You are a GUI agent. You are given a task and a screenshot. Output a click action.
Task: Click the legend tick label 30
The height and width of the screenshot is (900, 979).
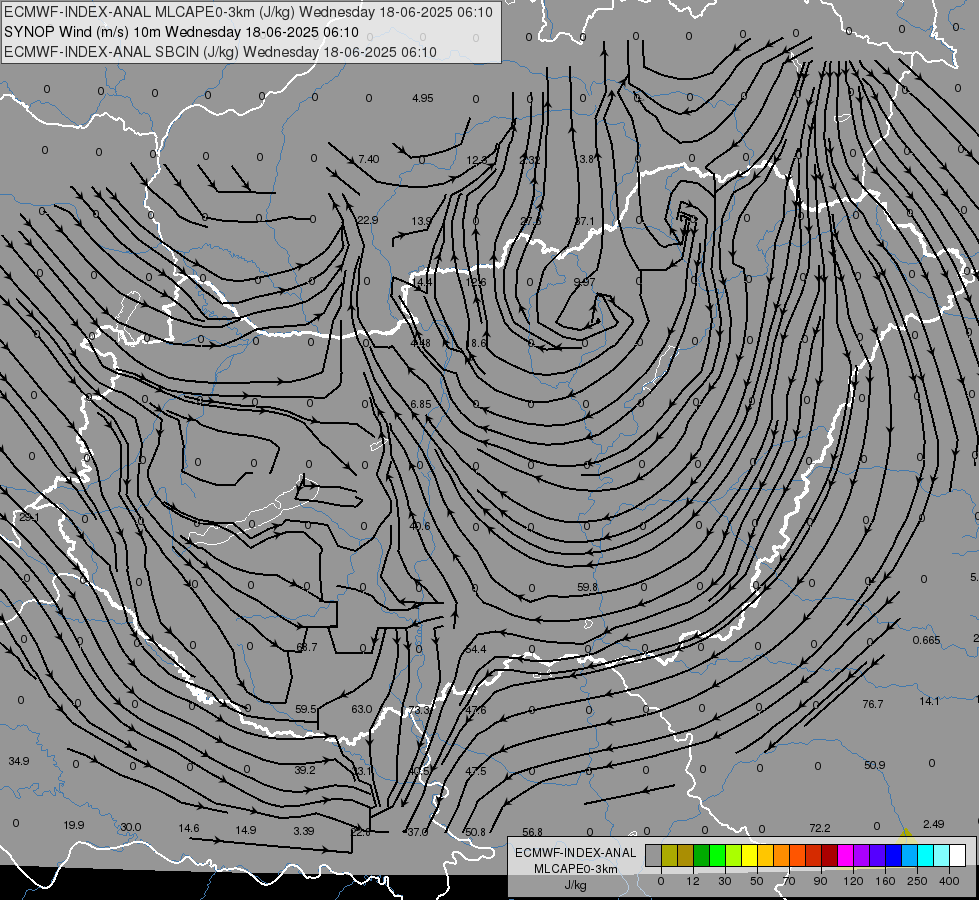[x=725, y=881]
